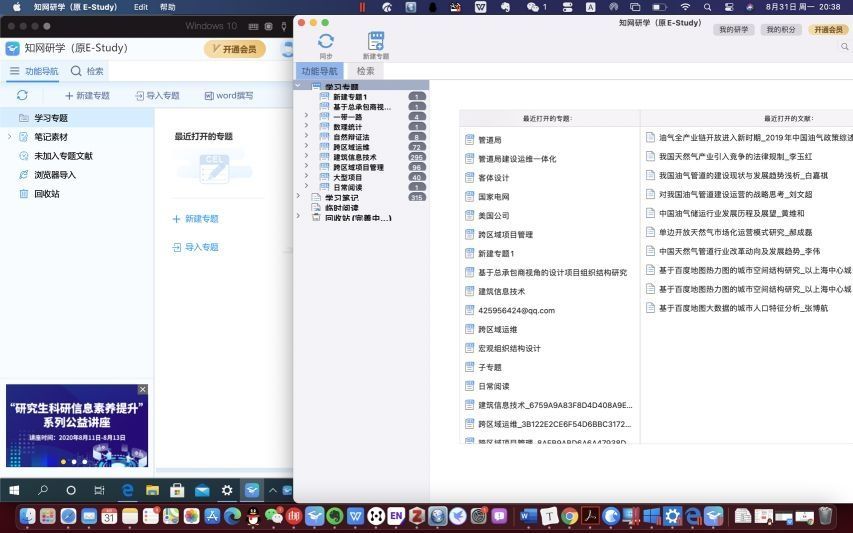The image size is (853, 533).
Task: Open 回收站 in Windows app sidebar
Action: (x=47, y=194)
